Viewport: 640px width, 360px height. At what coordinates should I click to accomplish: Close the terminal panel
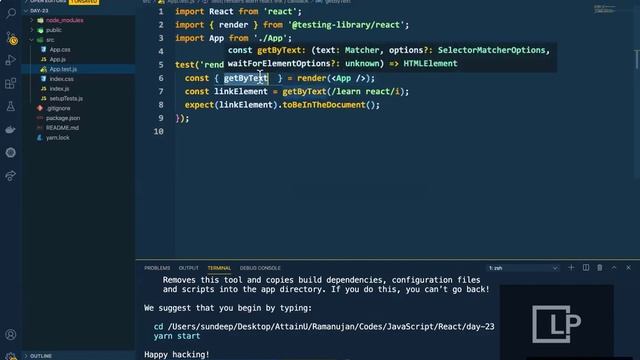coord(628,268)
